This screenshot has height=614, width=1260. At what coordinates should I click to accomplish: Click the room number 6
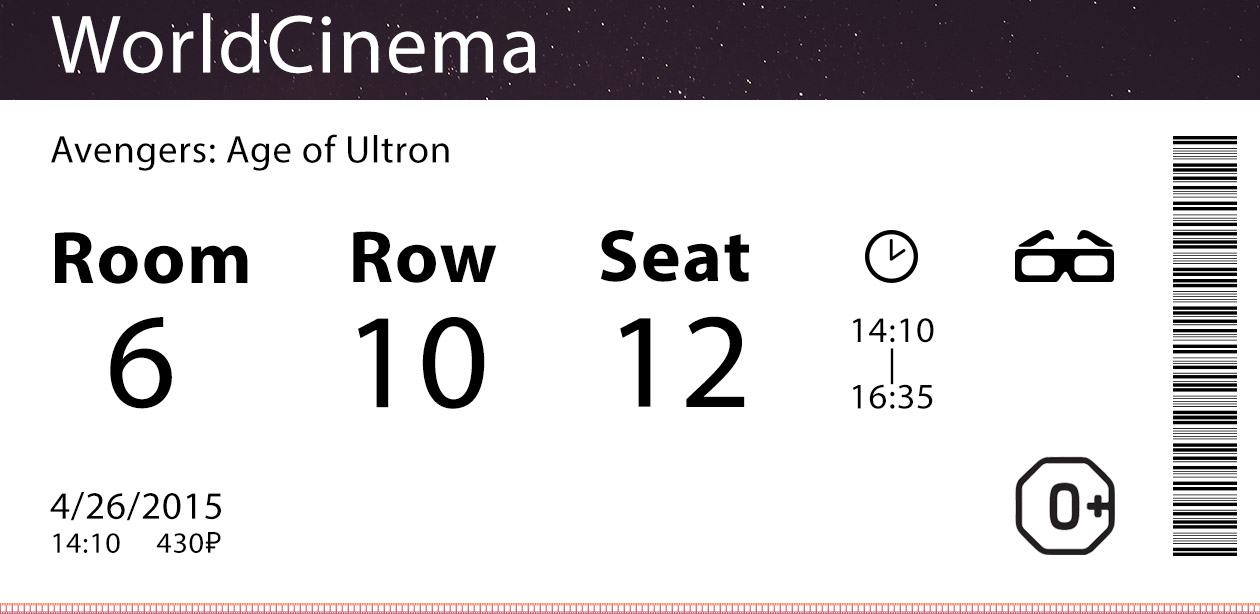141,363
